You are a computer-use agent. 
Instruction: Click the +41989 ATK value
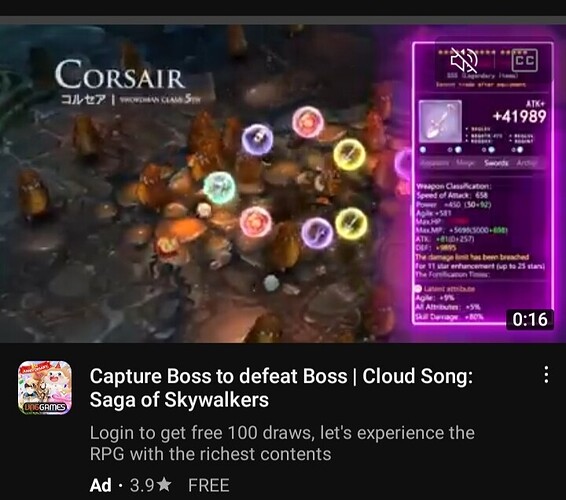pyautogui.click(x=519, y=116)
